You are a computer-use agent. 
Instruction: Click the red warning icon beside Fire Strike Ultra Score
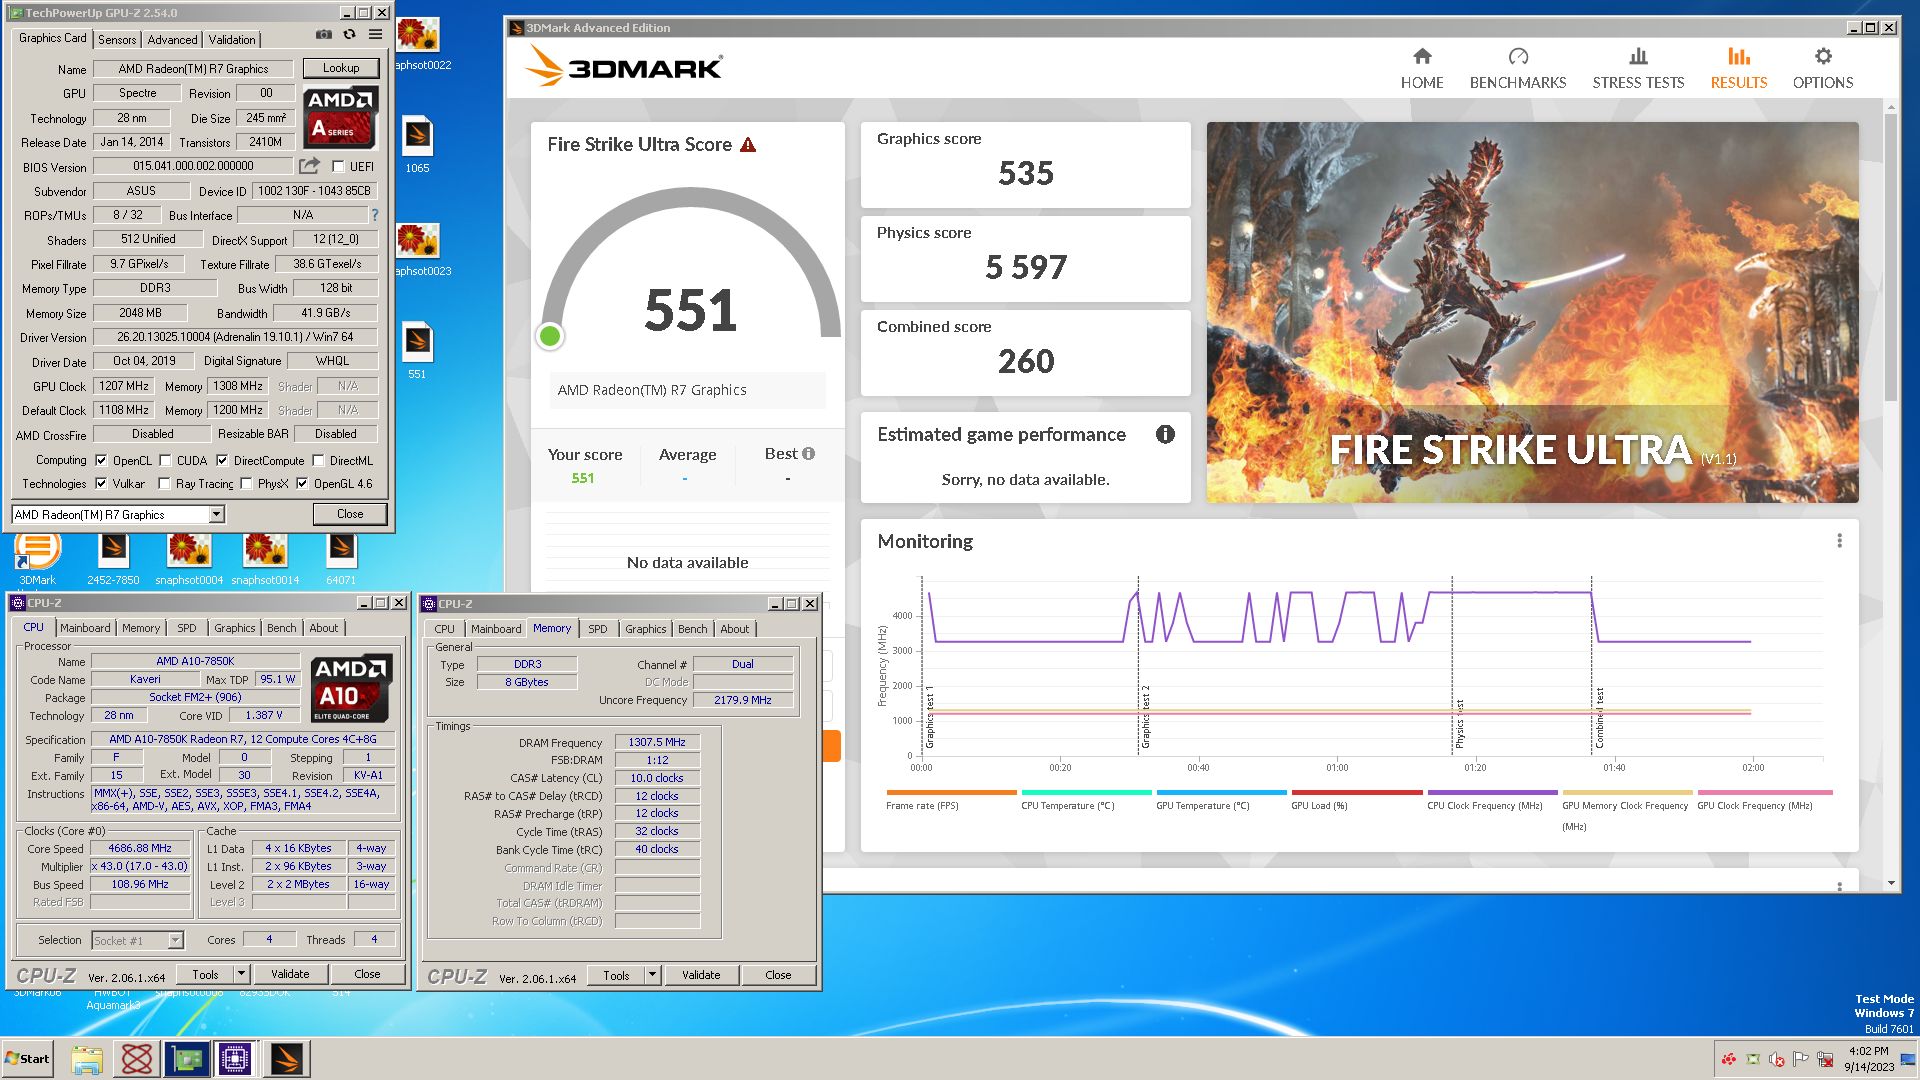point(748,145)
